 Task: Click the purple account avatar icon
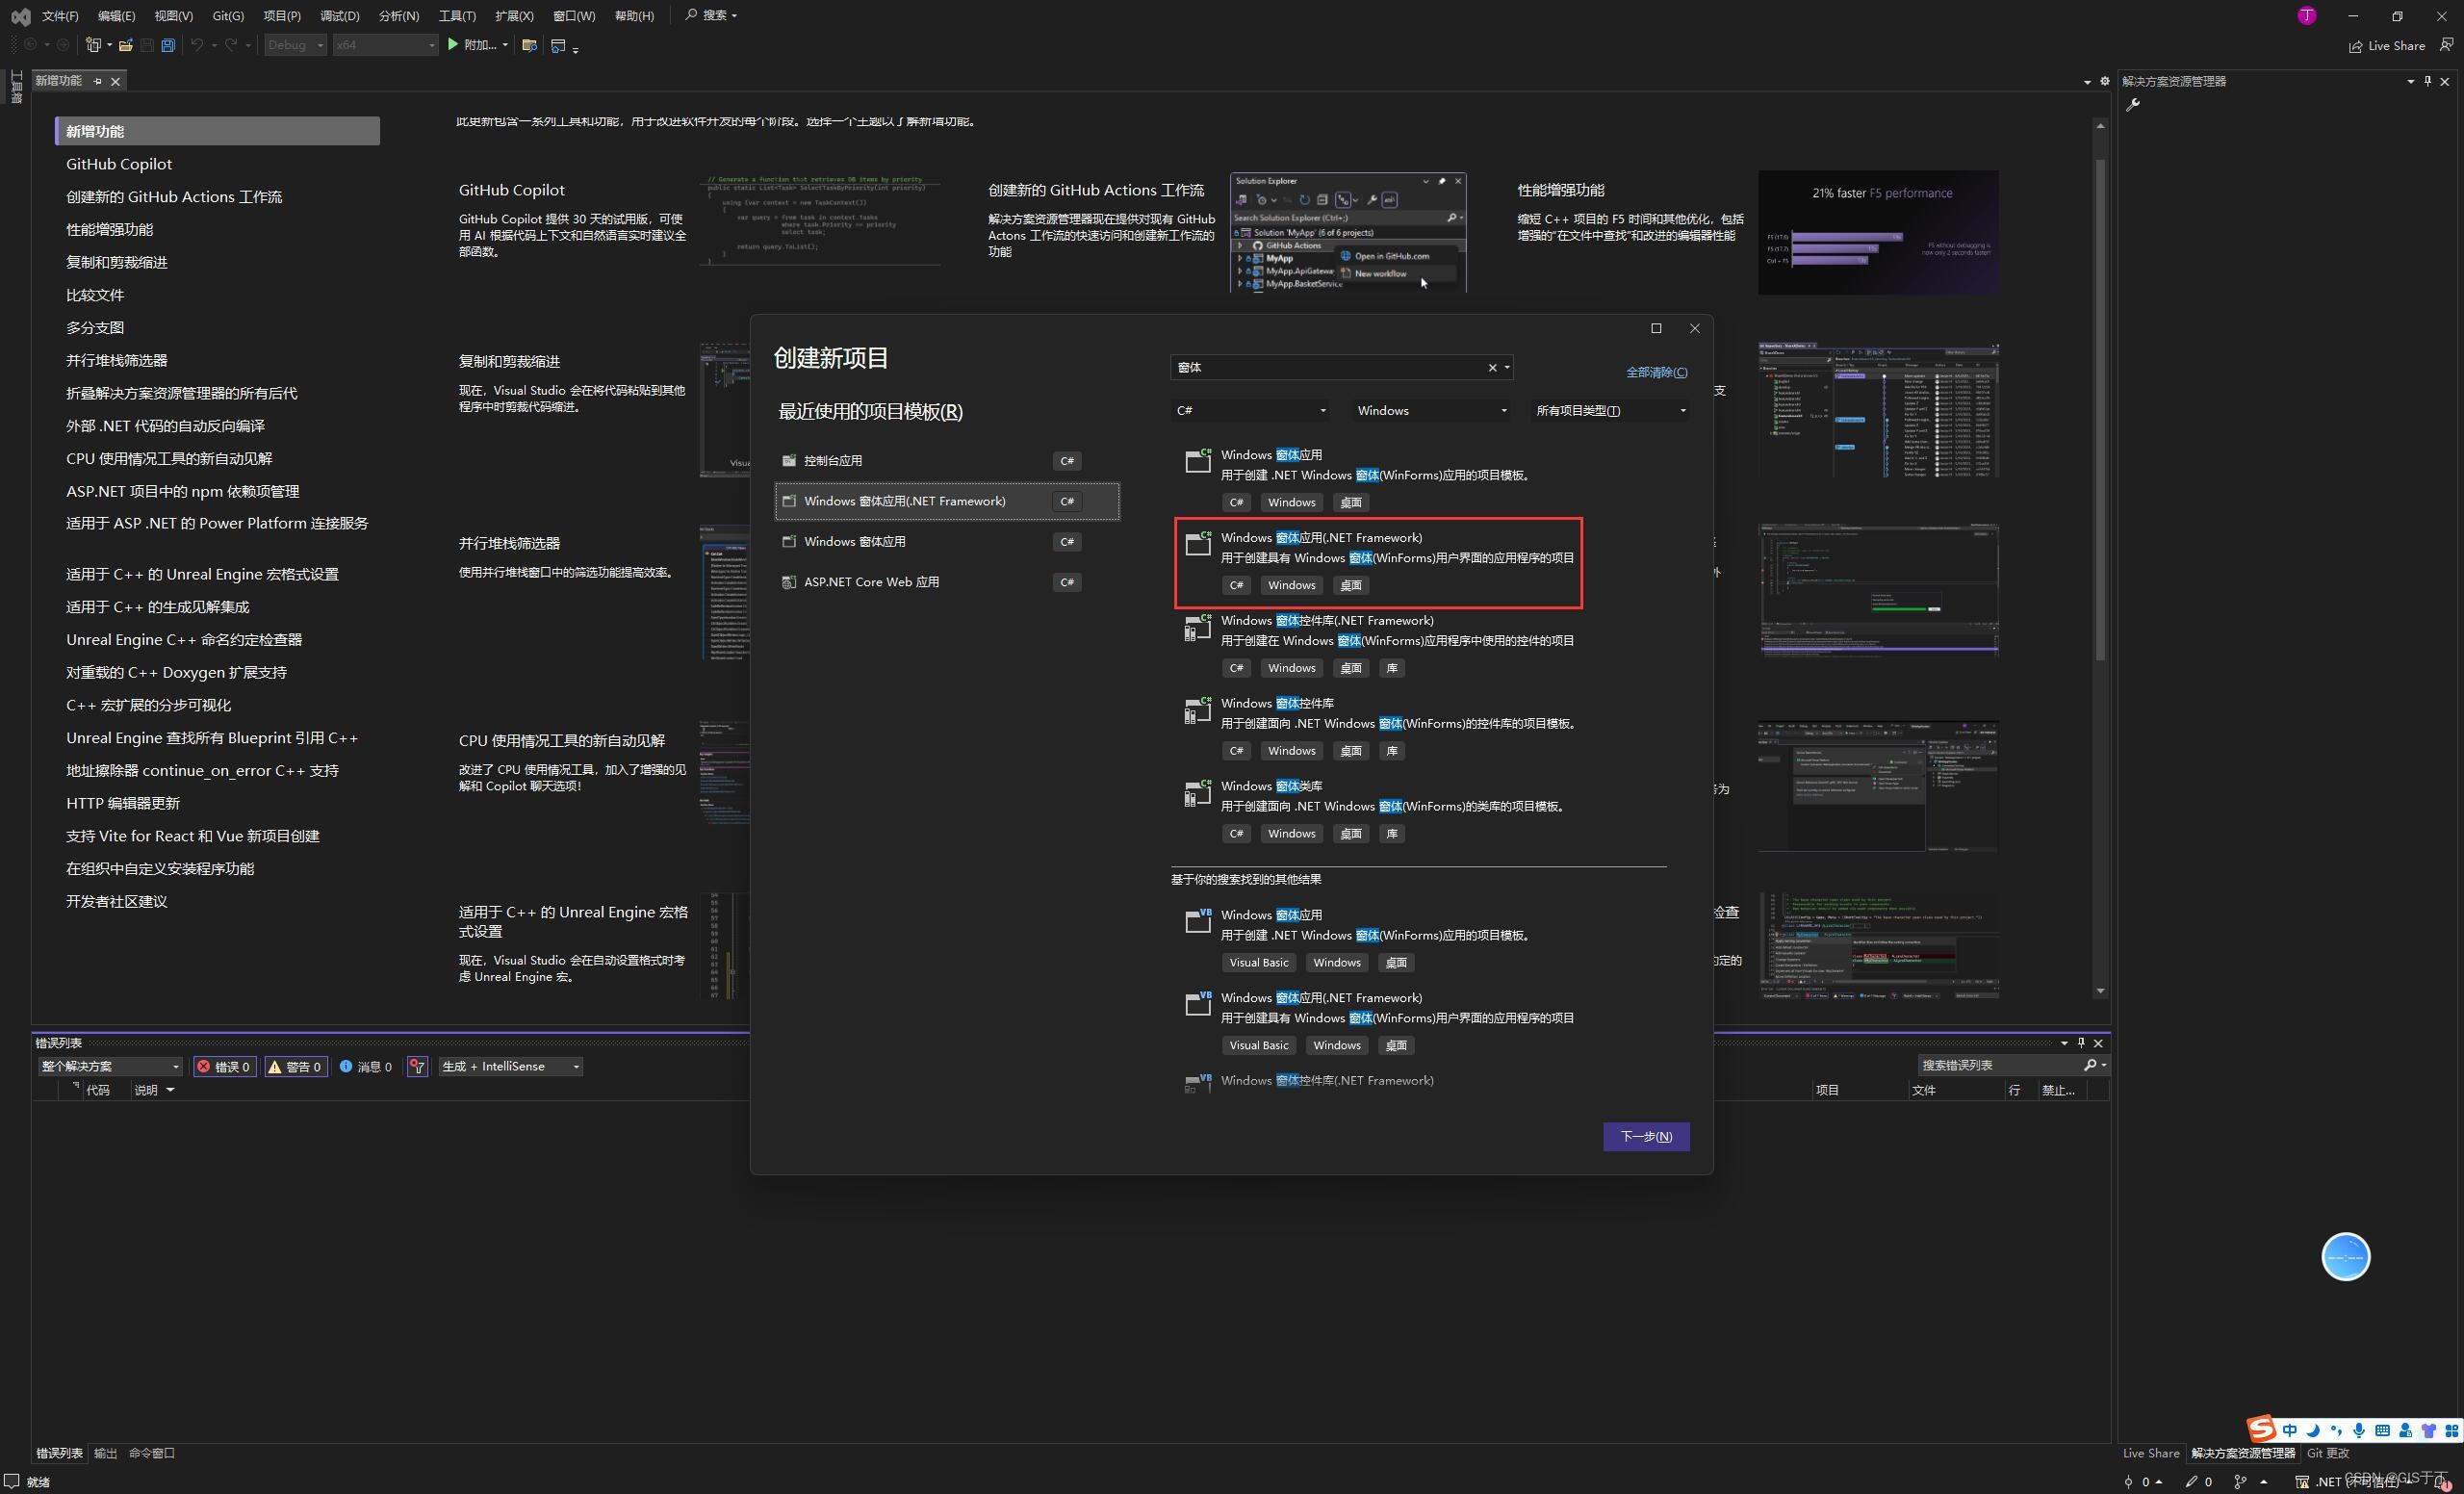[2307, 15]
